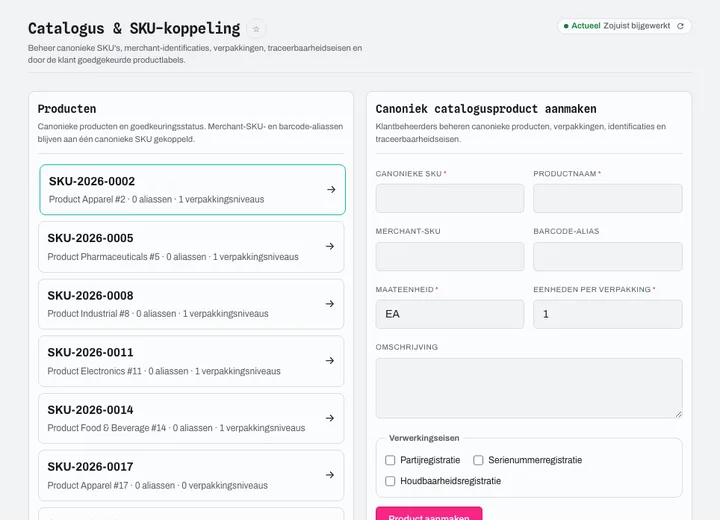Select the SKU-2026-0014 product title
The width and height of the screenshot is (720, 520).
(x=90, y=410)
